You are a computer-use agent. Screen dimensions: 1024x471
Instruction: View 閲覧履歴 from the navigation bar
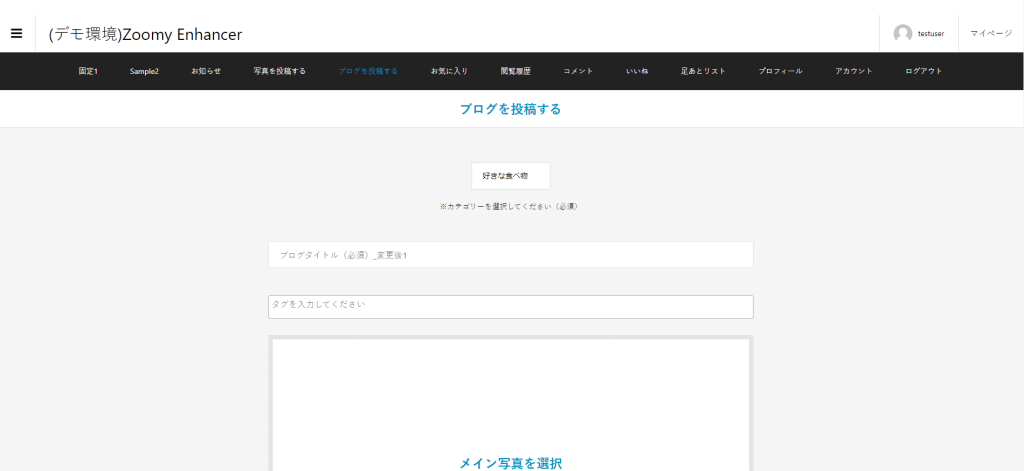pyautogui.click(x=515, y=71)
